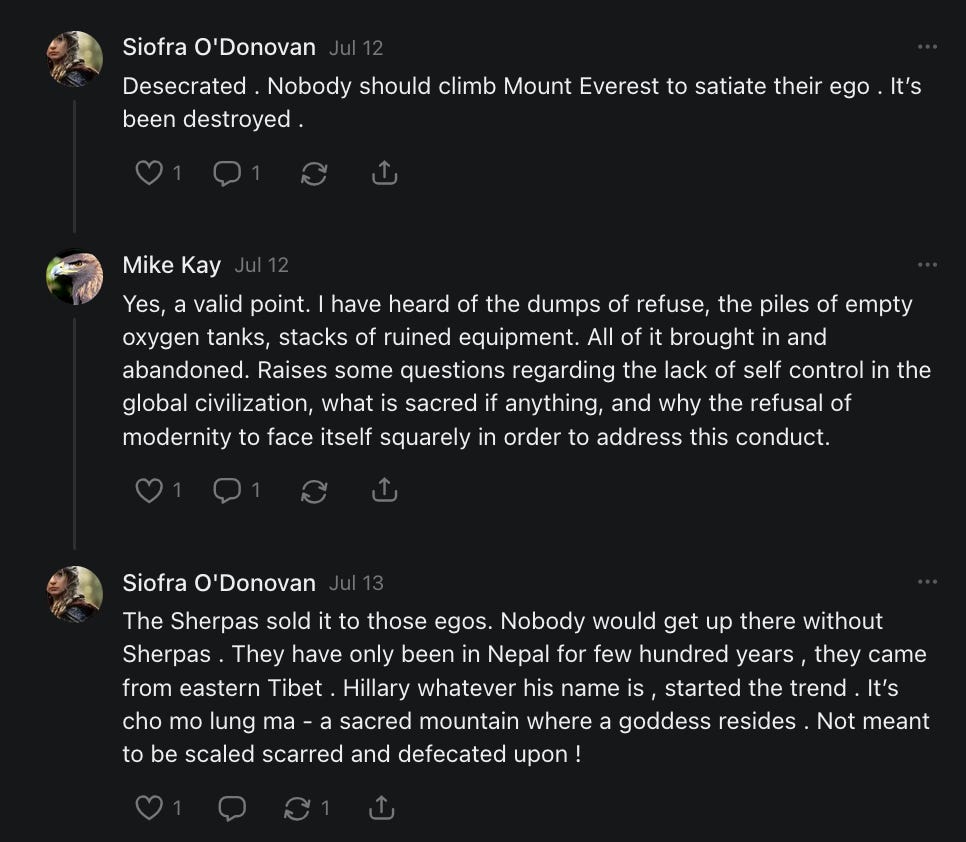966x842 pixels.
Task: Share Mike Kay's comment
Action: (384, 490)
